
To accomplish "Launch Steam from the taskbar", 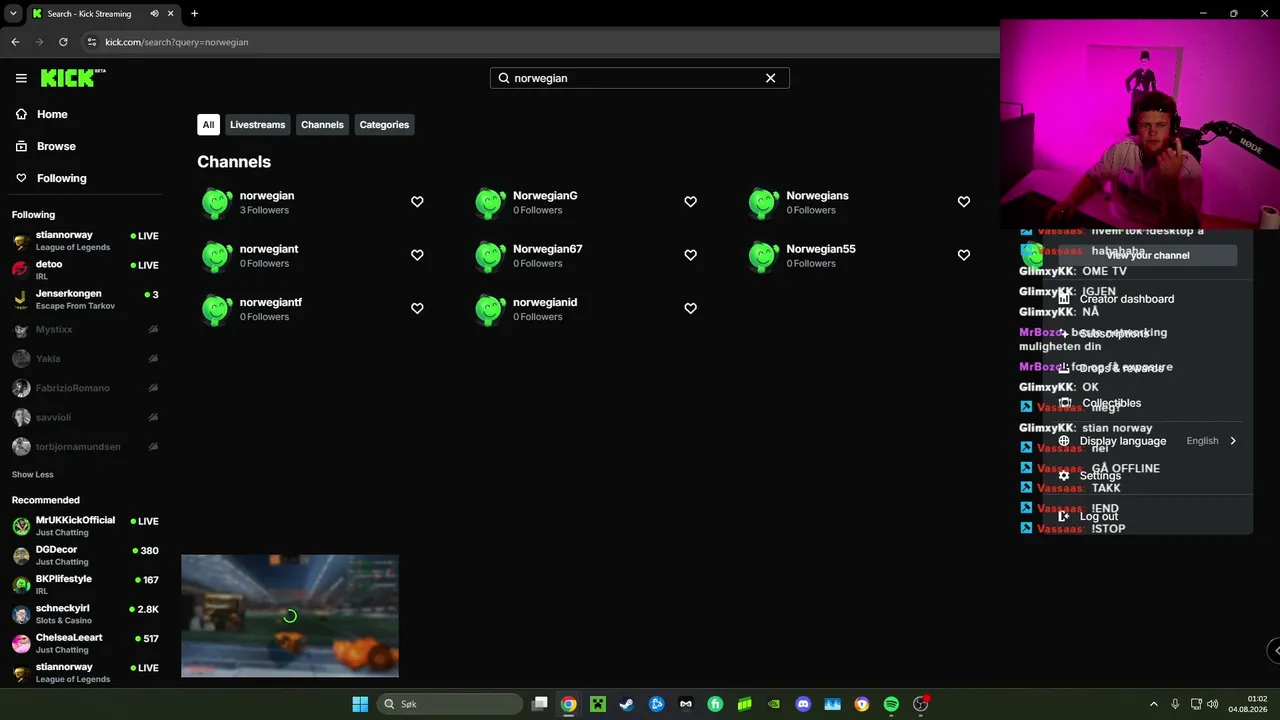I will coord(626,704).
